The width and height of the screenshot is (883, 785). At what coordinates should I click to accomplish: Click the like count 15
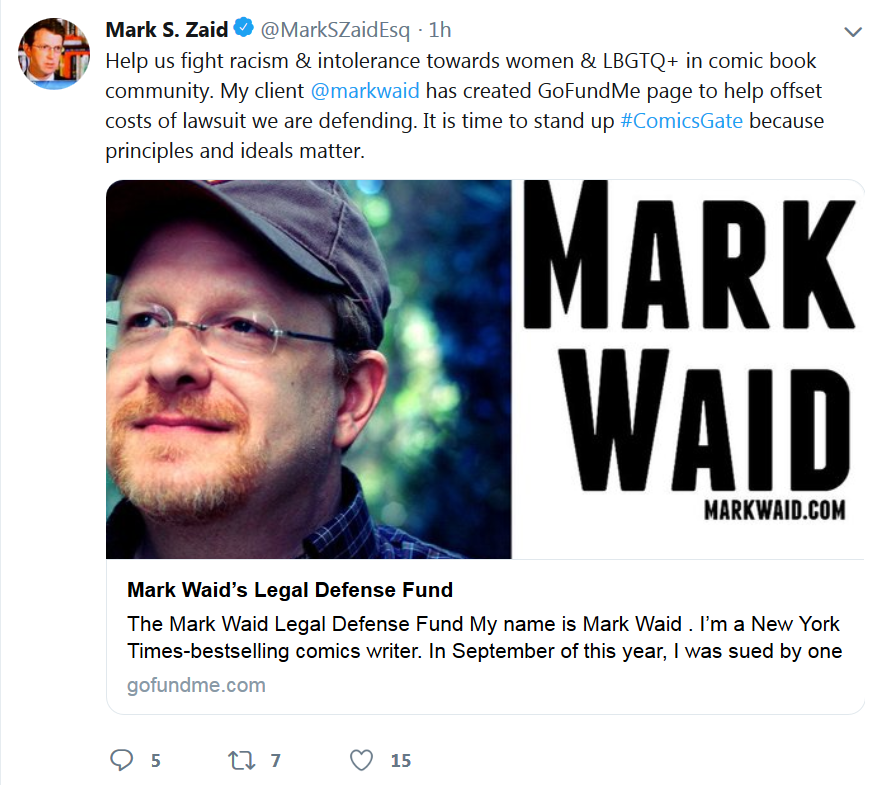pyautogui.click(x=401, y=761)
